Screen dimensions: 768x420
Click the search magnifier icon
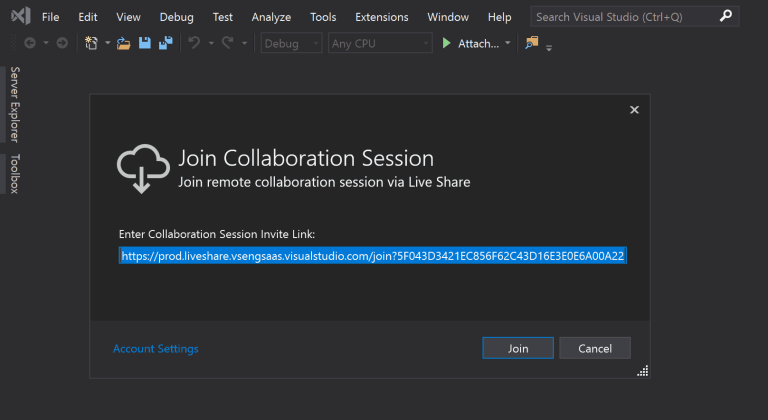pyautogui.click(x=726, y=16)
